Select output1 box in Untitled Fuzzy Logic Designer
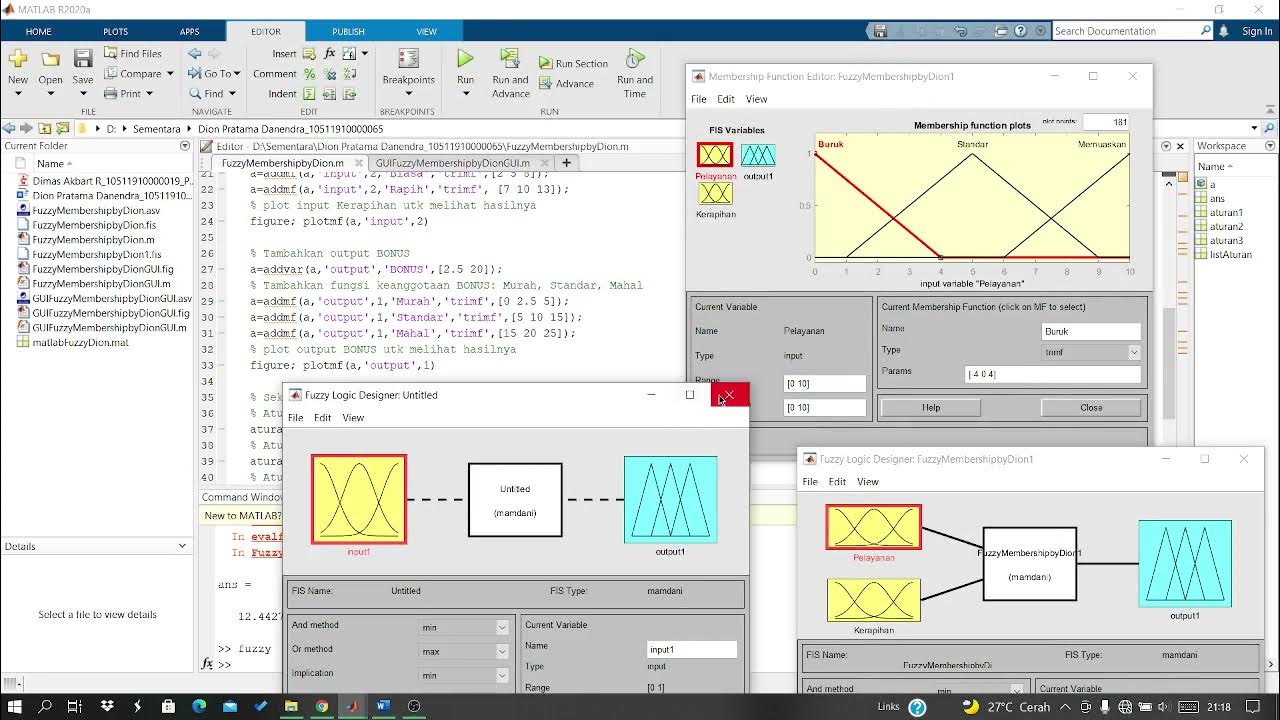Viewport: 1280px width, 720px height. click(x=670, y=499)
